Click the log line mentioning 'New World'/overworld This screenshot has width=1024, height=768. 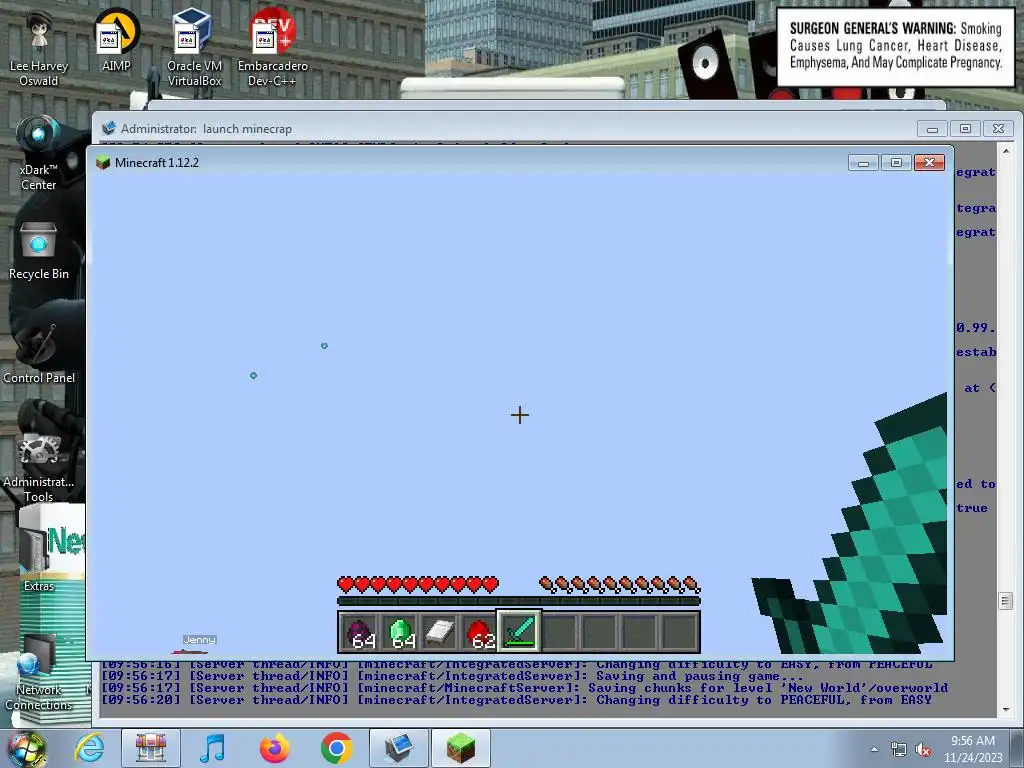524,688
